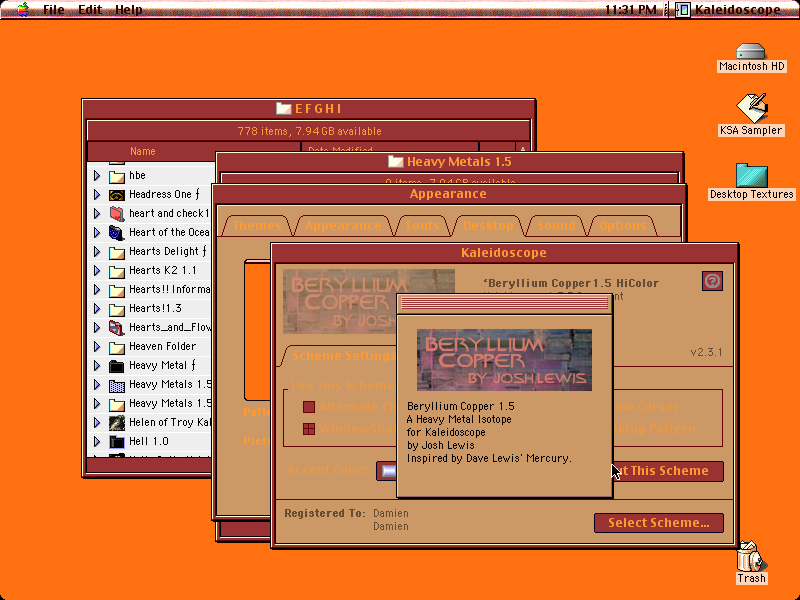Expand the Hell 1.0 folder
The height and width of the screenshot is (600, 800).
point(97,441)
